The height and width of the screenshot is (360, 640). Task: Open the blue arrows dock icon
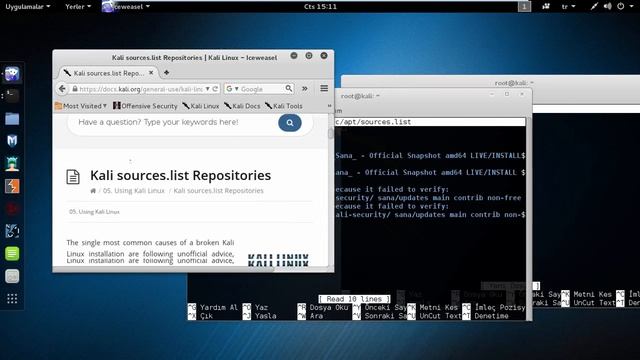(12, 231)
